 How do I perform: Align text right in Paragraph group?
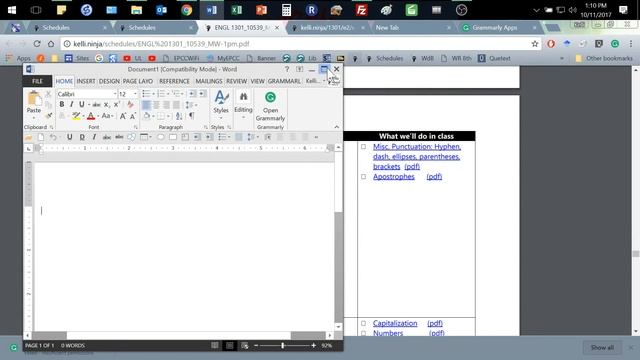coord(166,105)
